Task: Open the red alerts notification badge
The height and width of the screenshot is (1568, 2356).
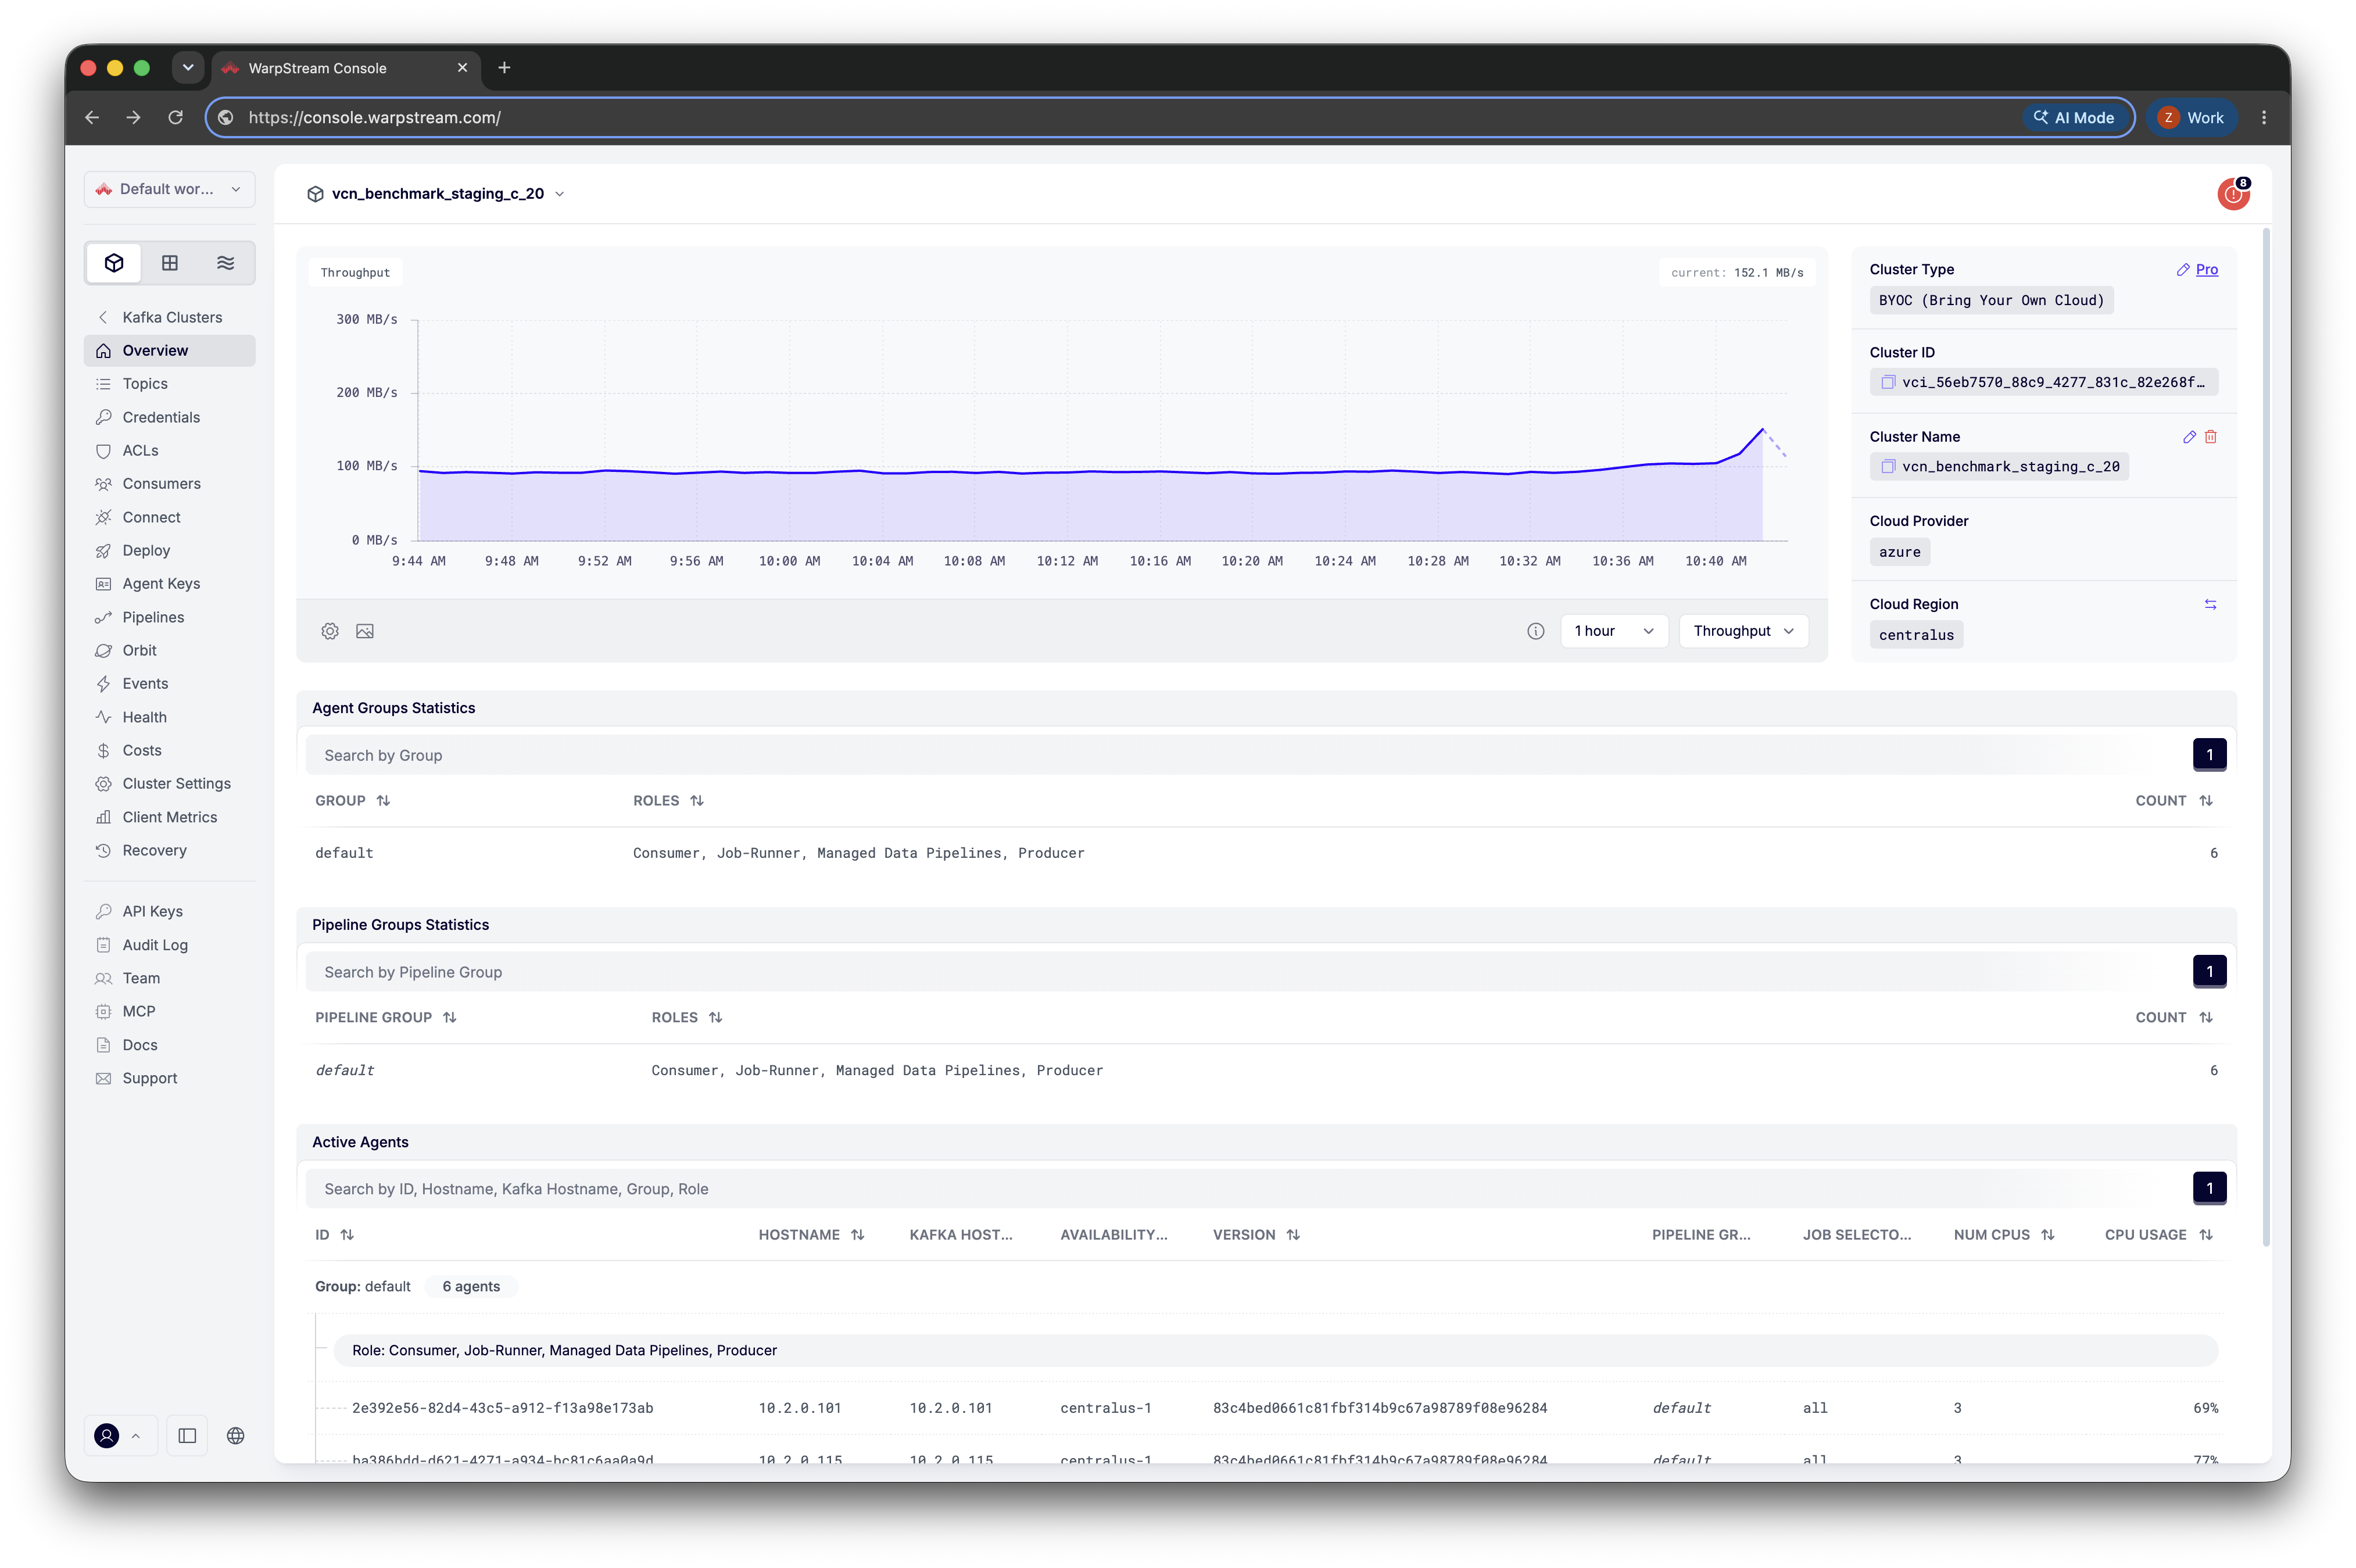Action: coord(2233,194)
